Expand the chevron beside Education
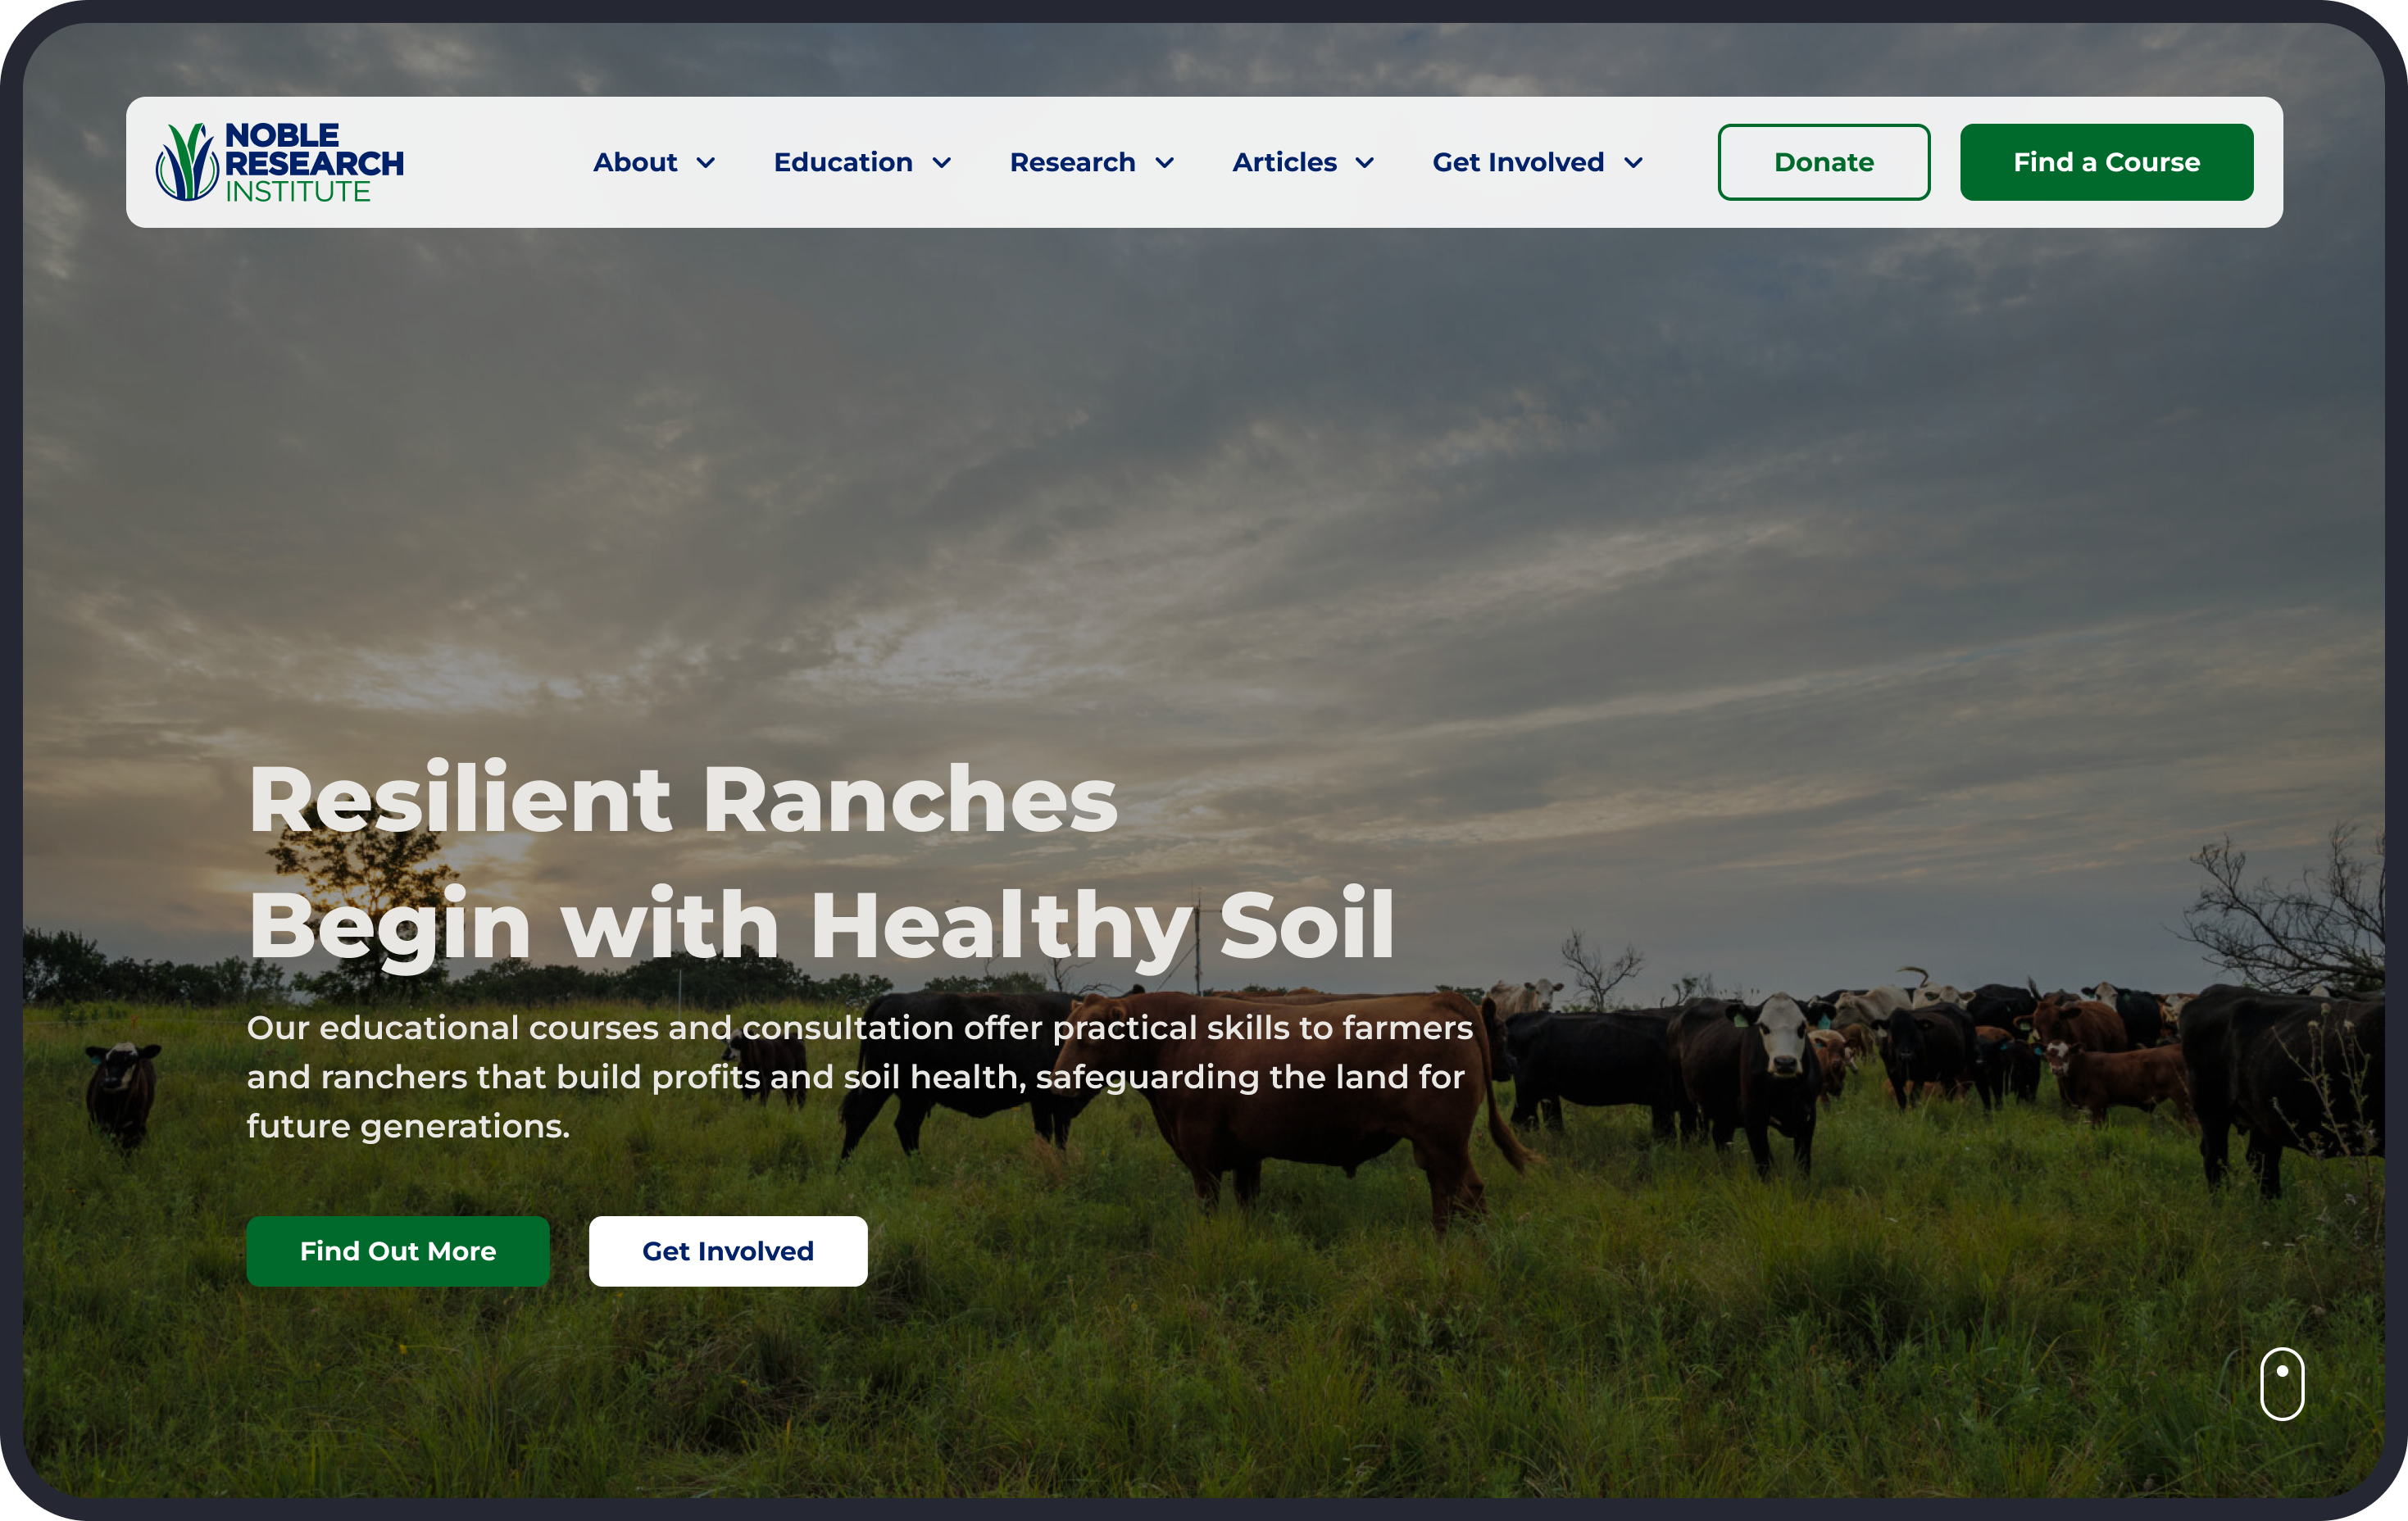The width and height of the screenshot is (2408, 1521). click(942, 163)
